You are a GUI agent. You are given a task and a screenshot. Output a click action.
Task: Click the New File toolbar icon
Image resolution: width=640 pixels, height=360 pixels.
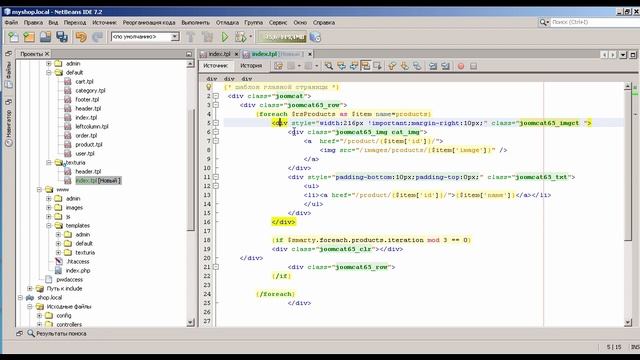tap(13, 37)
